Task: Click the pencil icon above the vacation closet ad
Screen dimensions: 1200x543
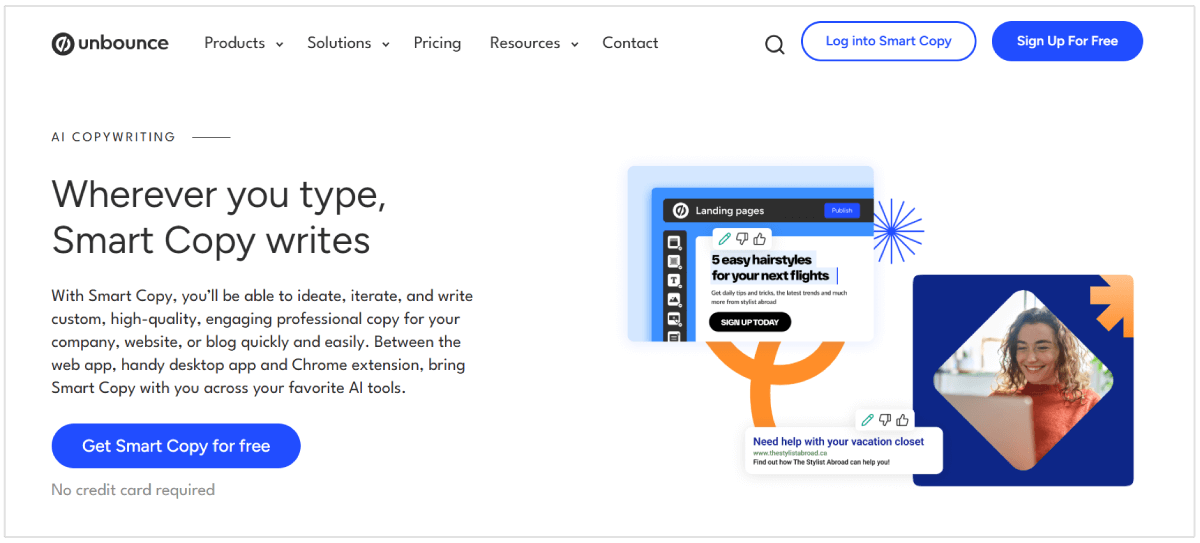Action: (867, 420)
